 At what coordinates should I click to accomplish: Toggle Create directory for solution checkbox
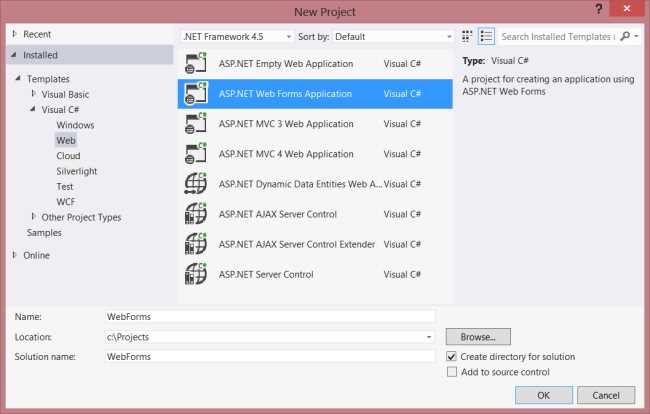point(451,356)
